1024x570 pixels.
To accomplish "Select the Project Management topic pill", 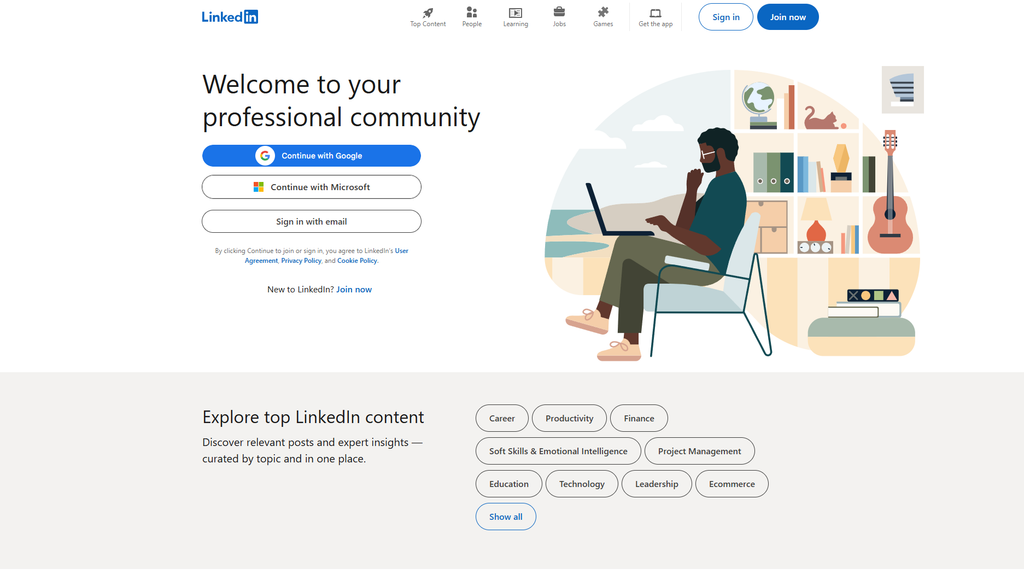I will (699, 451).
